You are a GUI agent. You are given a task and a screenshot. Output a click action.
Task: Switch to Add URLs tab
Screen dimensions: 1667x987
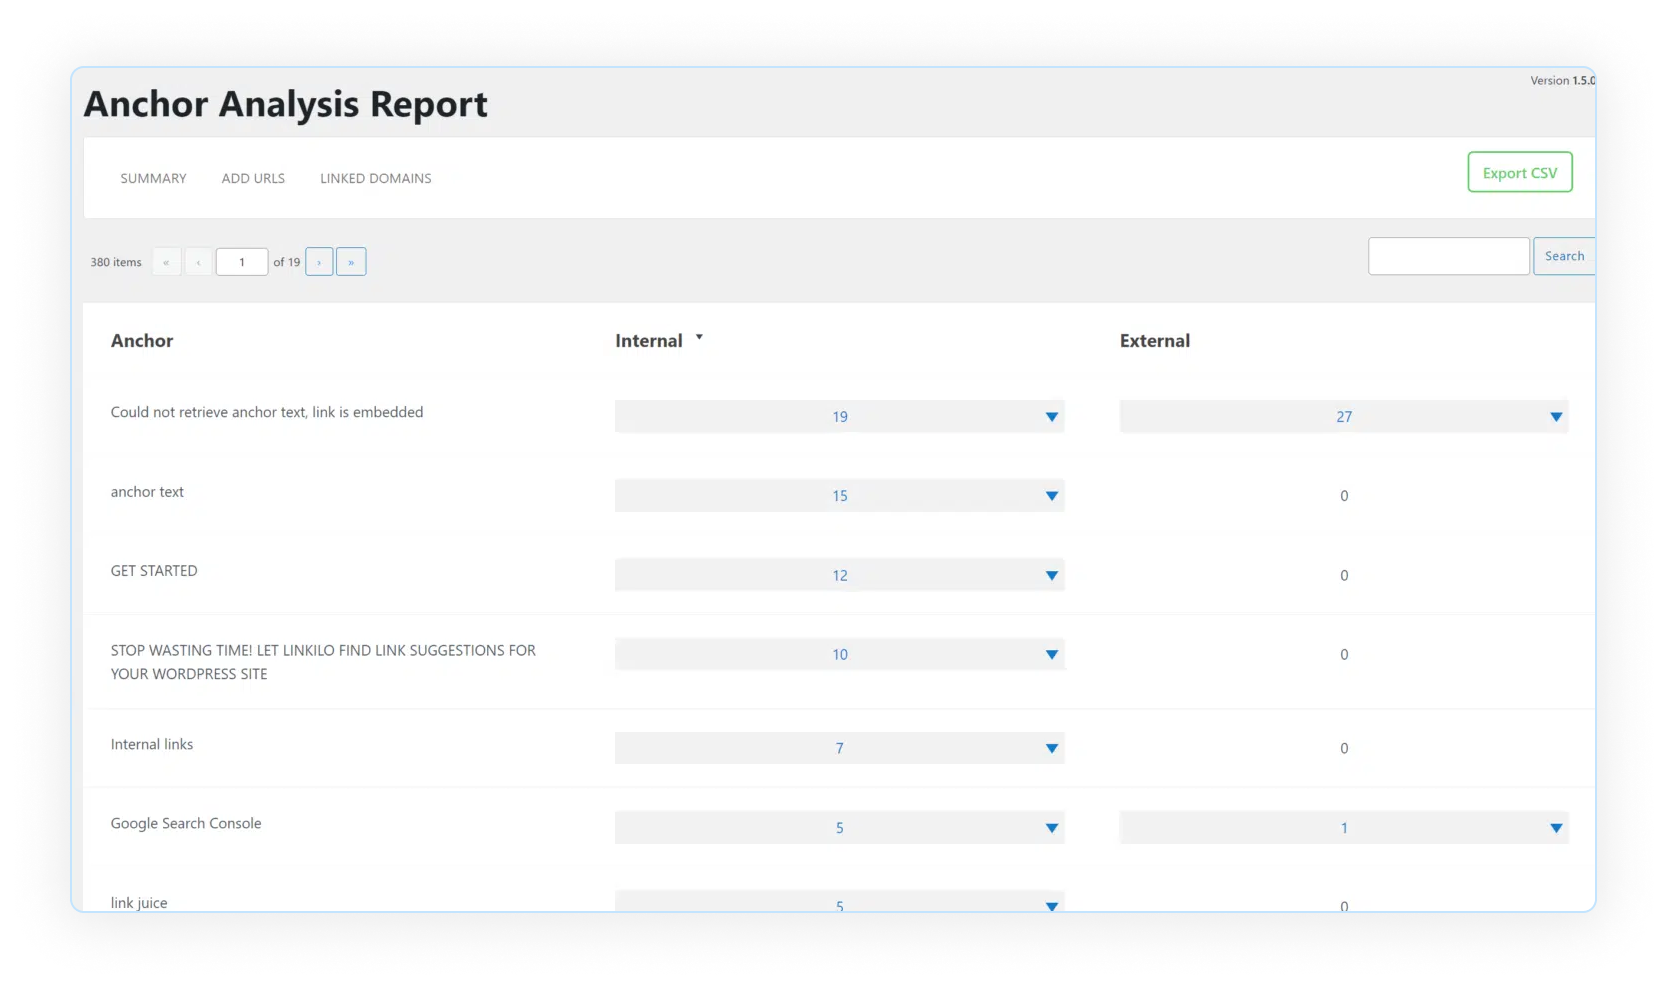pyautogui.click(x=253, y=178)
